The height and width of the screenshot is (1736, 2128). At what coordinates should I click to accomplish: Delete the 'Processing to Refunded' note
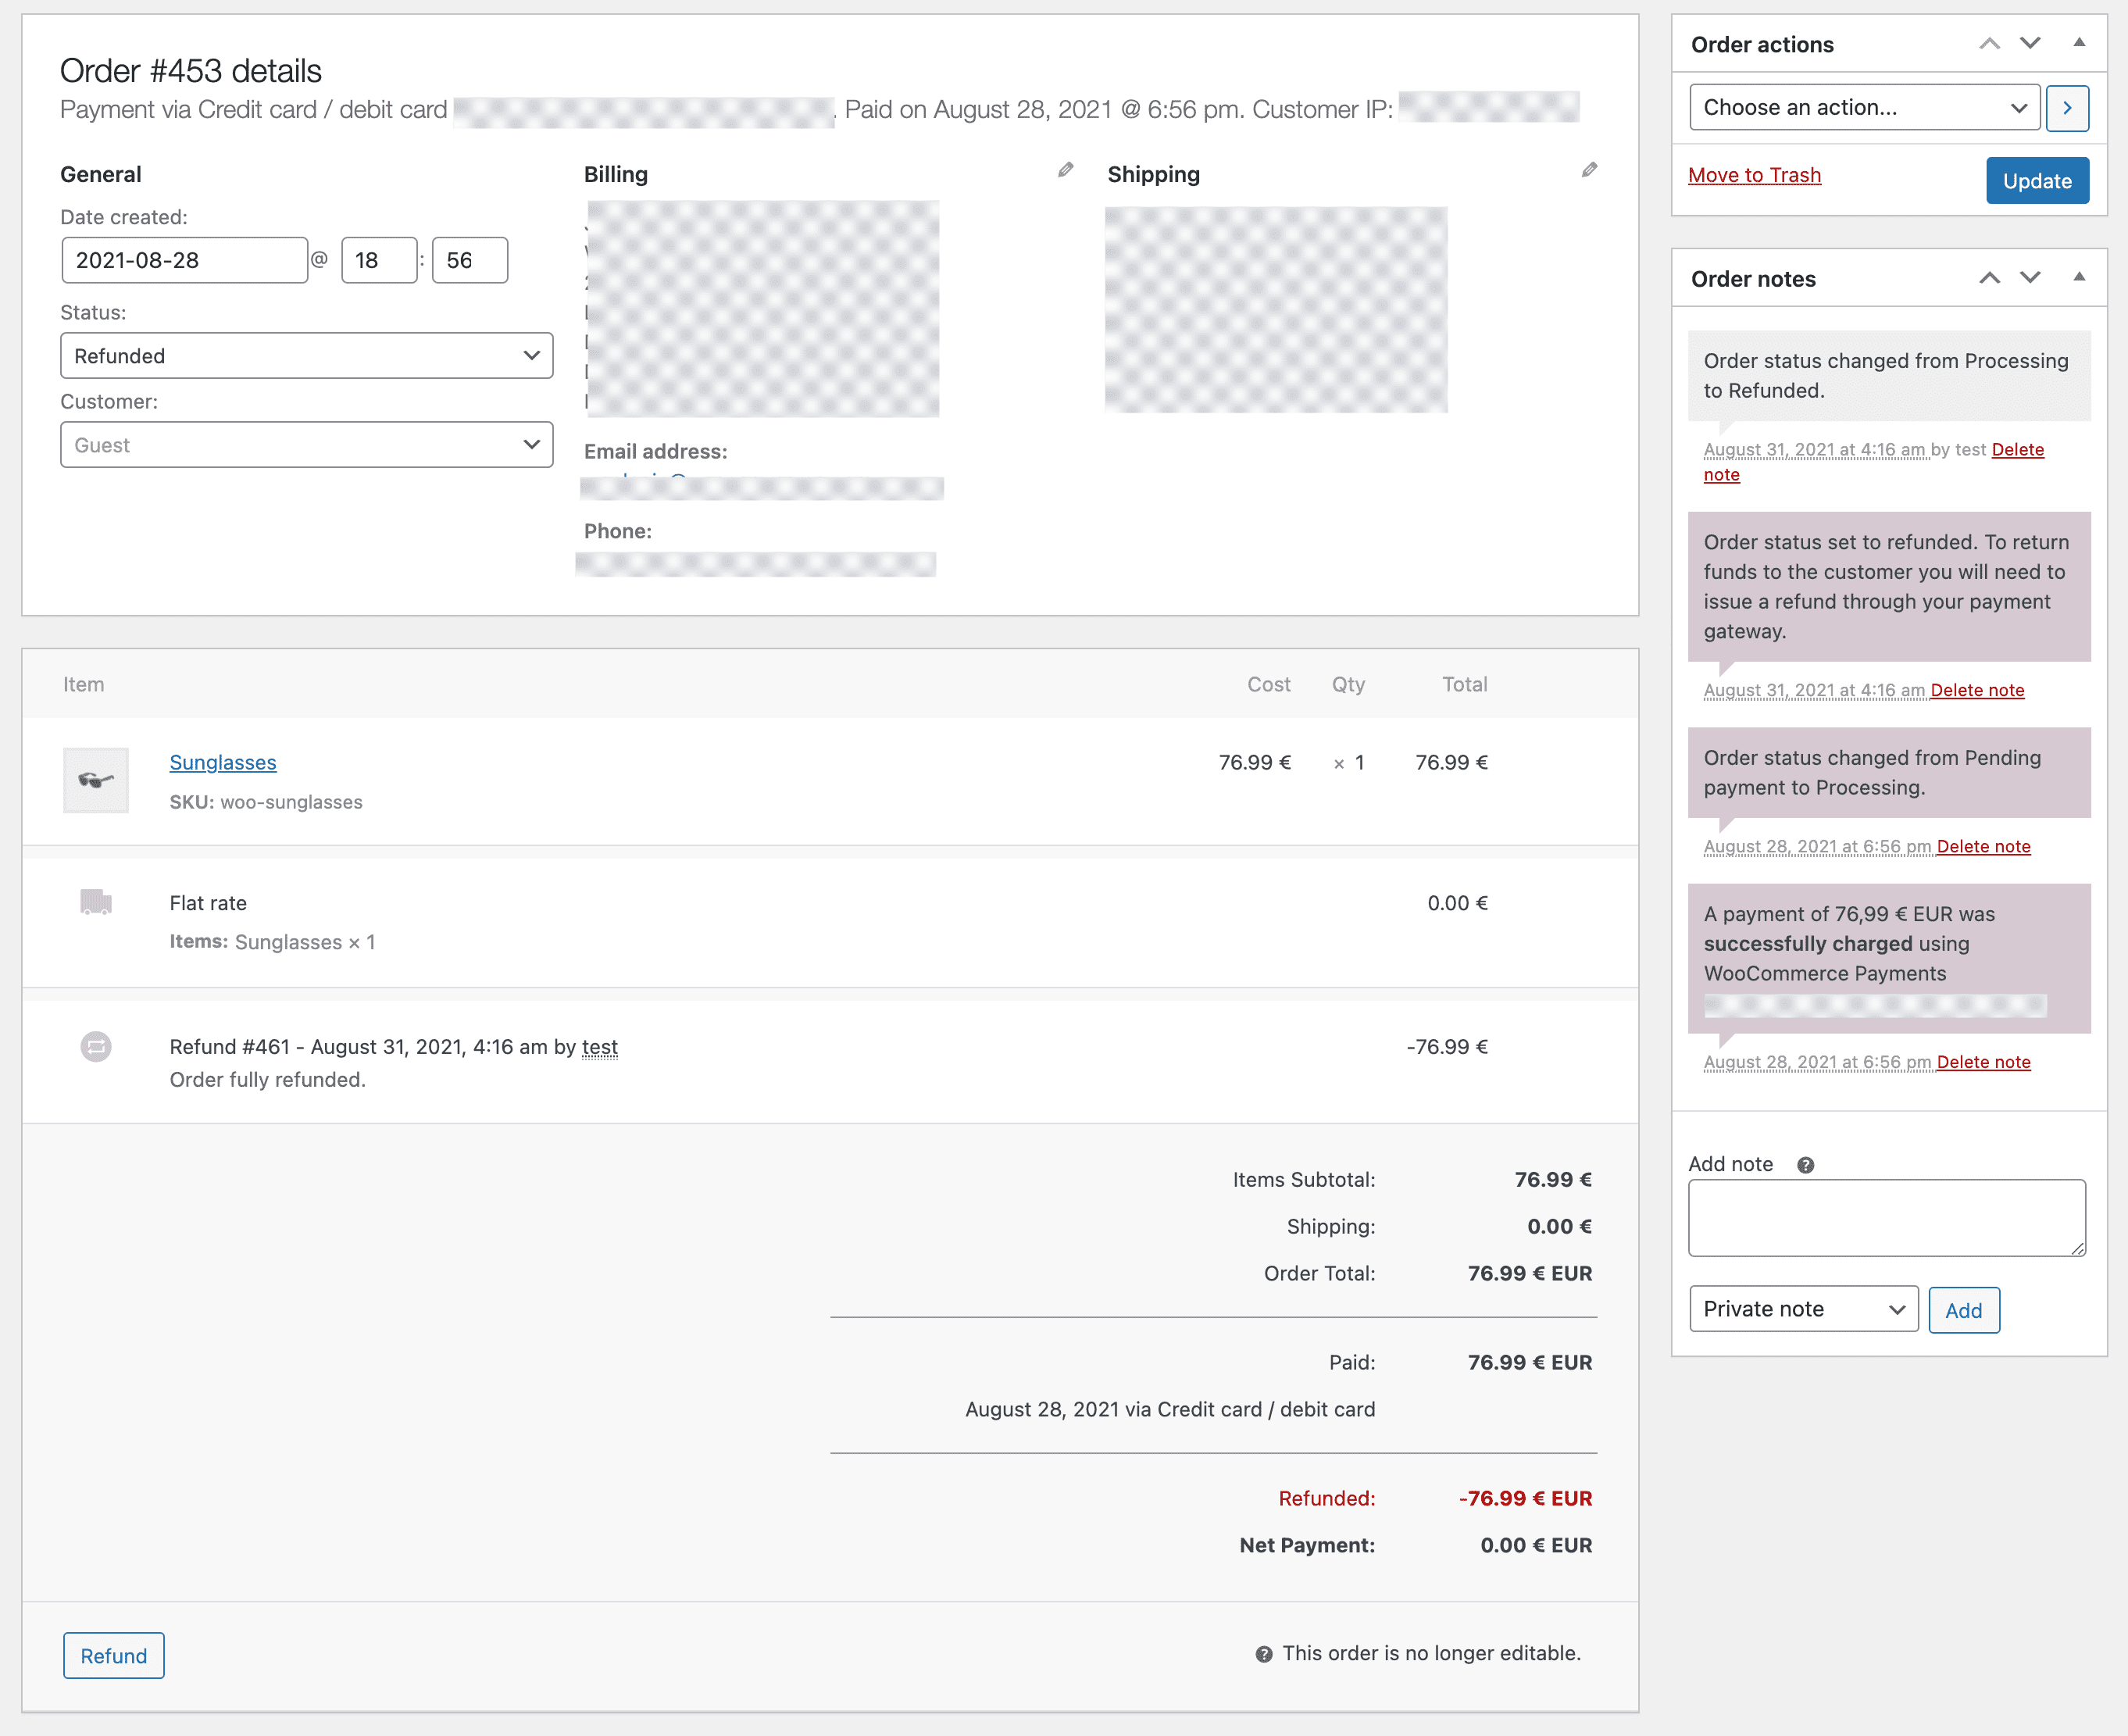[x=2017, y=449]
